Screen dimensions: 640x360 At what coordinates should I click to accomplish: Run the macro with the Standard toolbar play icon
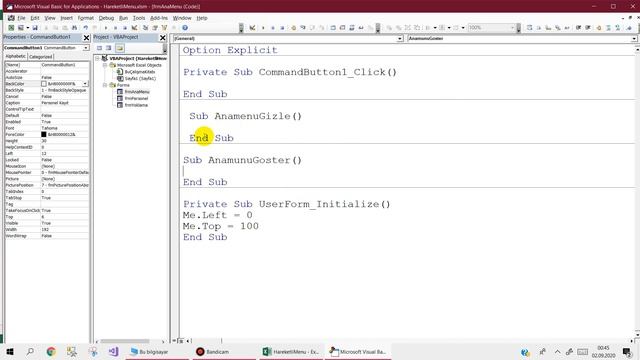tap(106, 28)
